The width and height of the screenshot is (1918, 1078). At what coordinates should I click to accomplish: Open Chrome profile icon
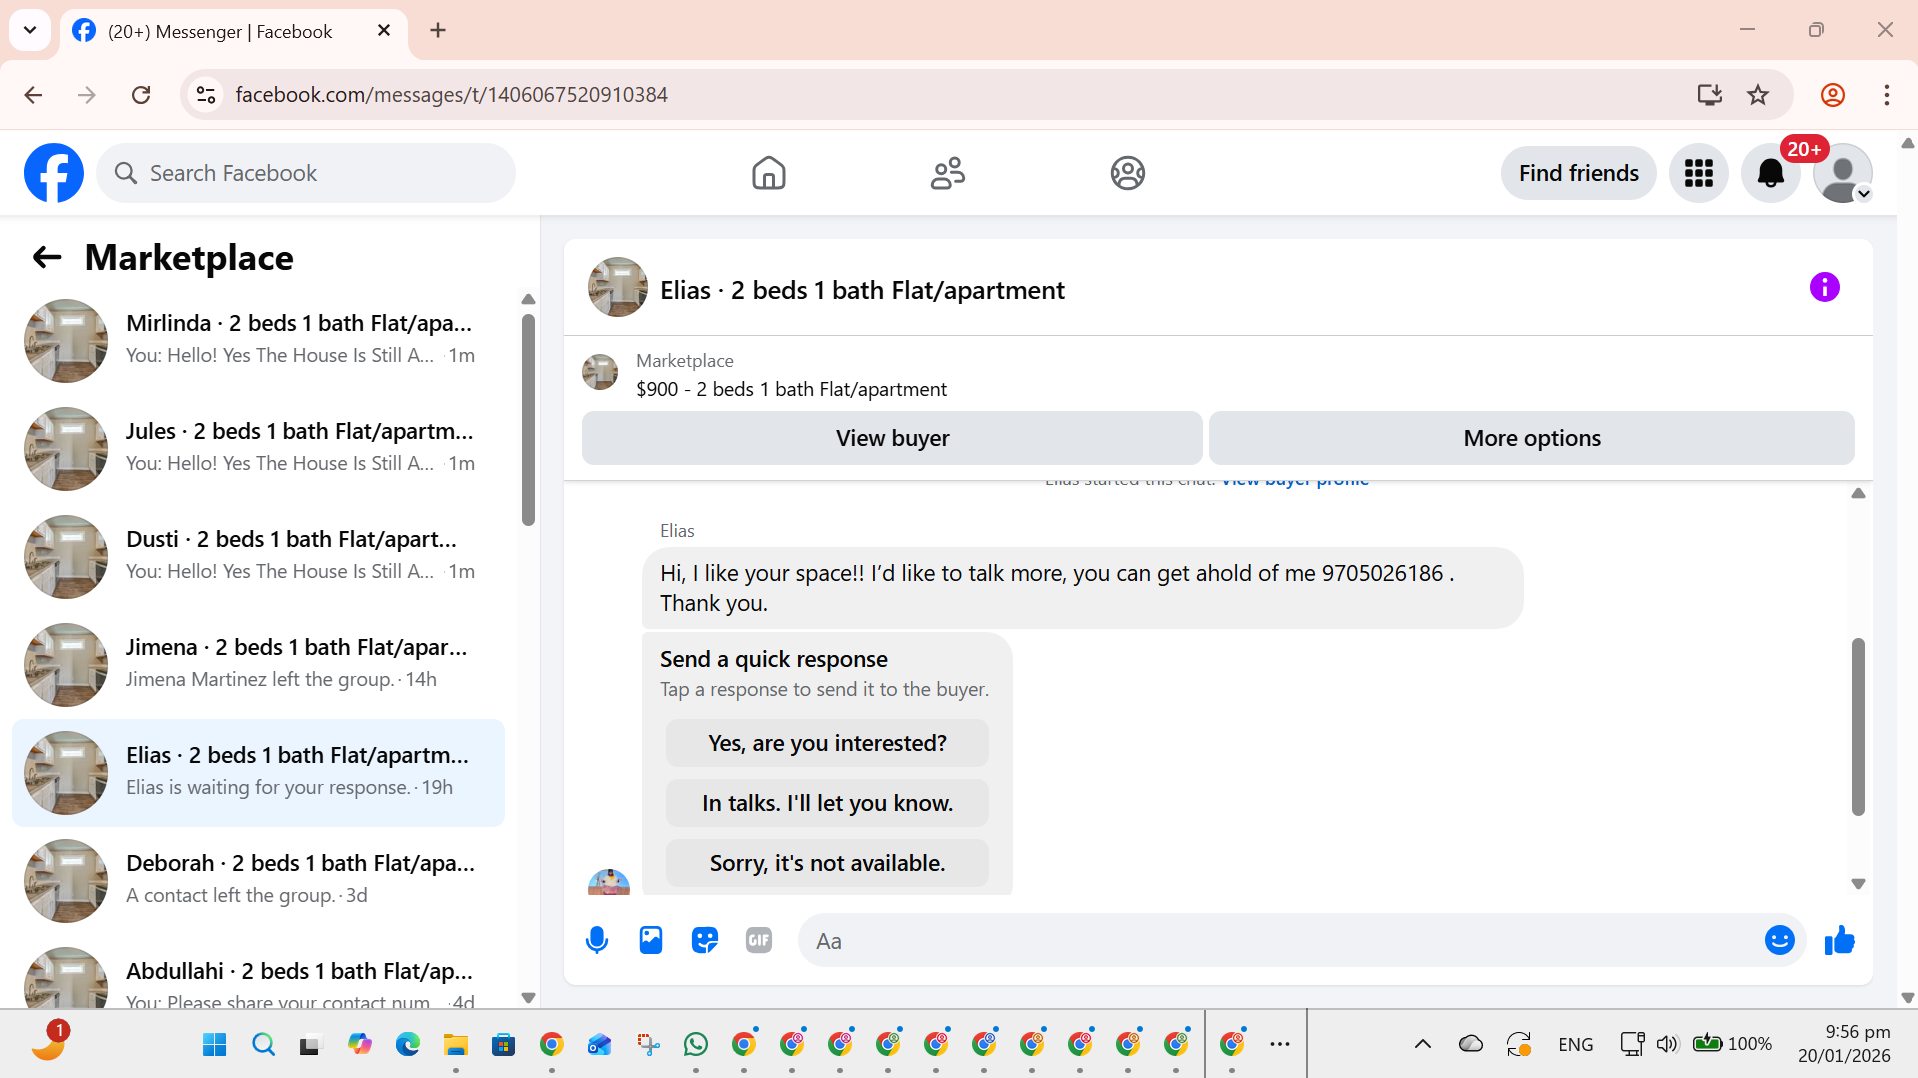(1833, 95)
